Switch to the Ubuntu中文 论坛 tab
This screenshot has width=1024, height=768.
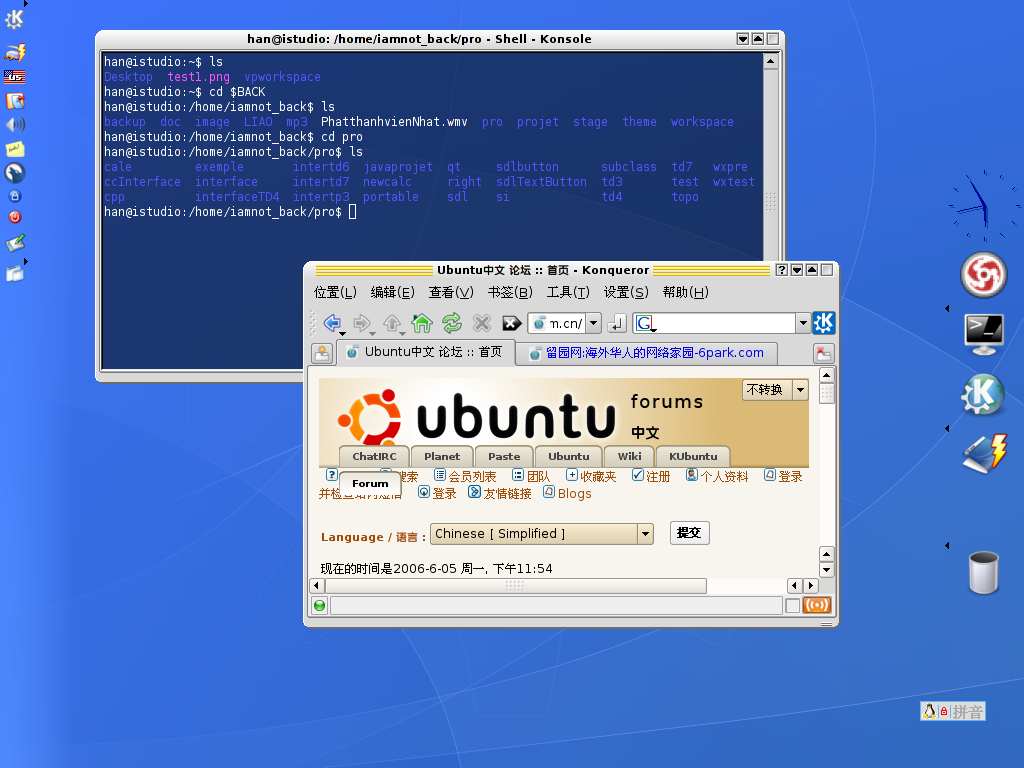(426, 352)
